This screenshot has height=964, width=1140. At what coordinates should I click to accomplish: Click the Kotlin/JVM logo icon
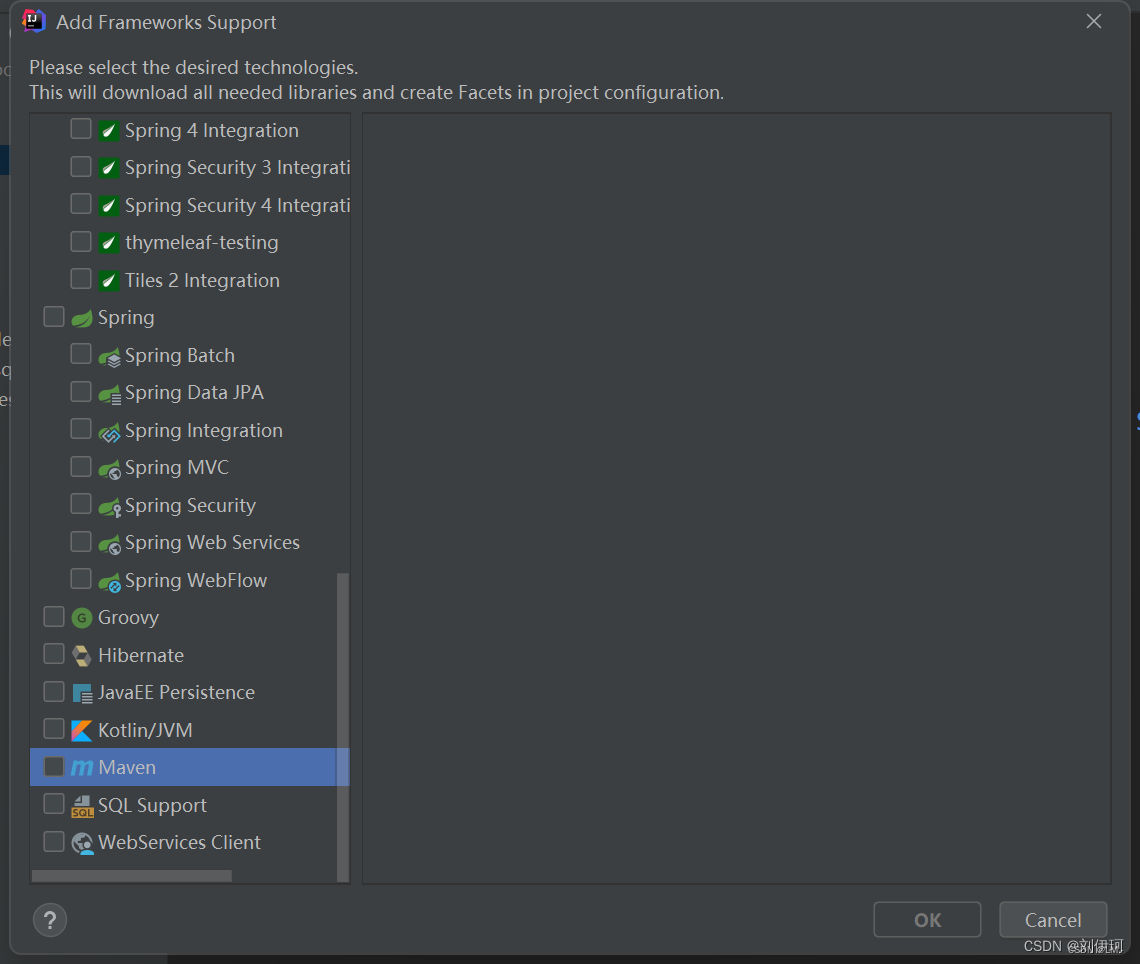[82, 731]
